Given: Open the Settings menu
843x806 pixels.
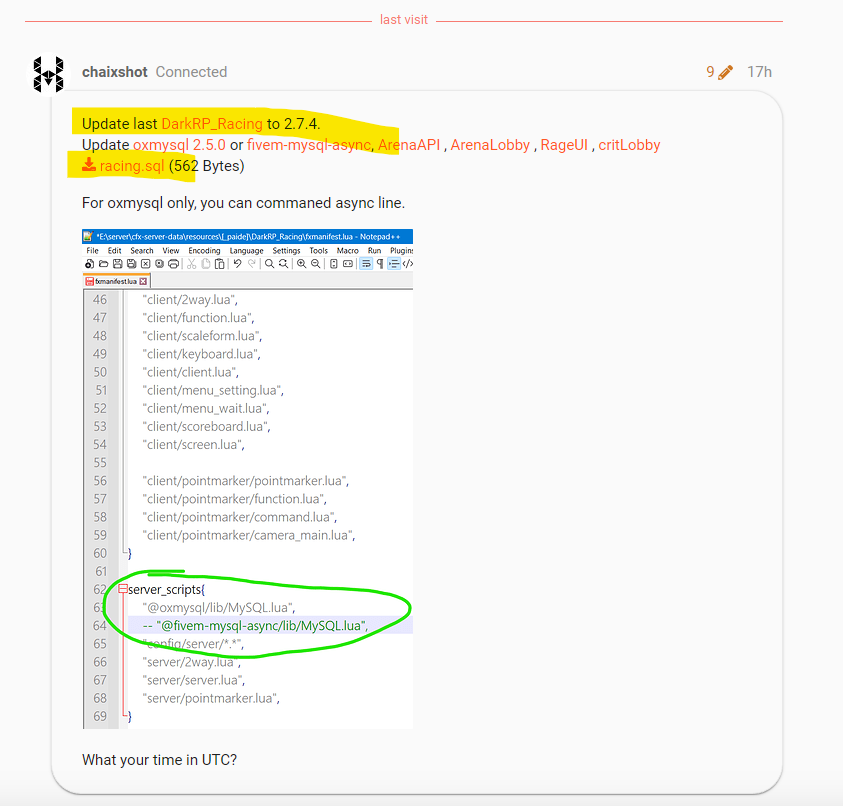Looking at the screenshot, I should [287, 251].
